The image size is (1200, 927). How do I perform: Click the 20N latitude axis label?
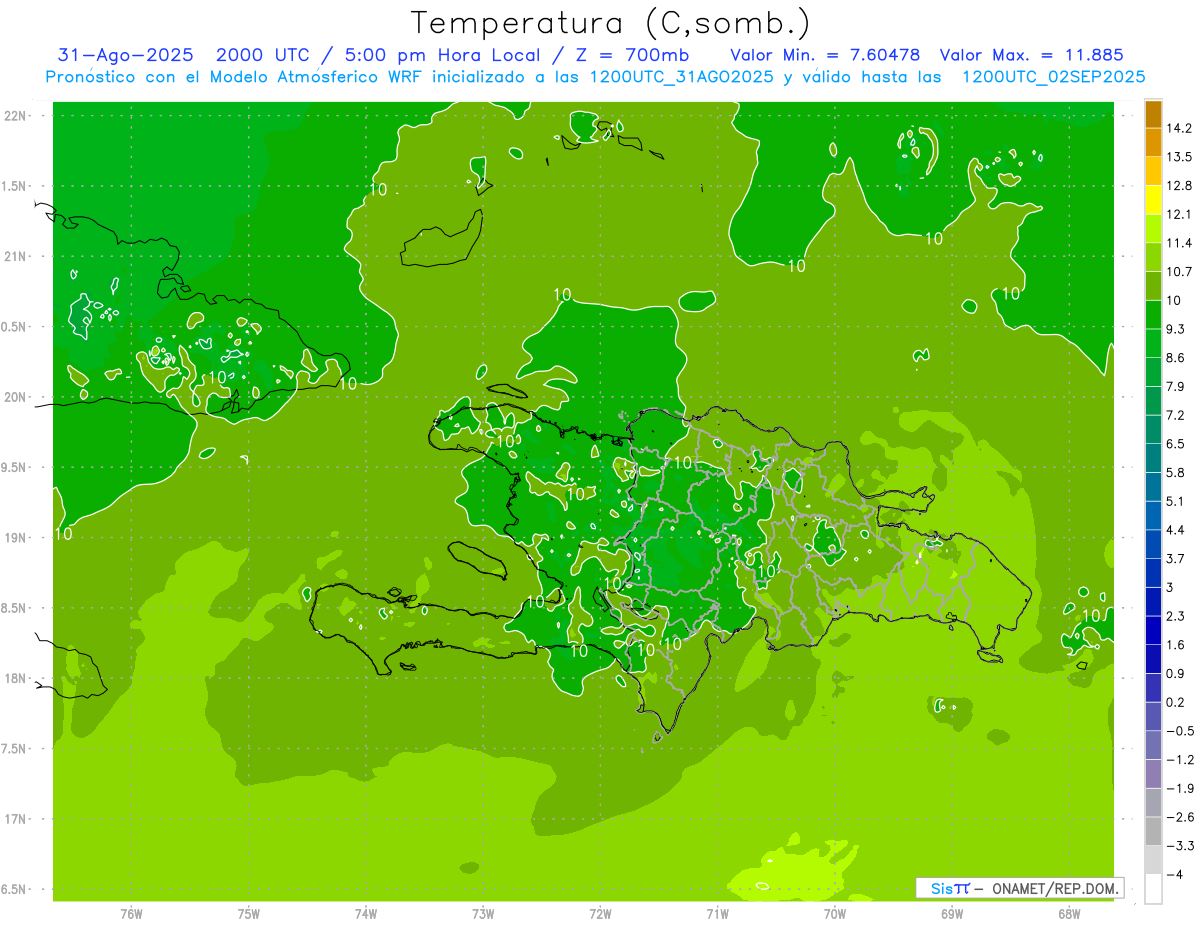[14, 397]
